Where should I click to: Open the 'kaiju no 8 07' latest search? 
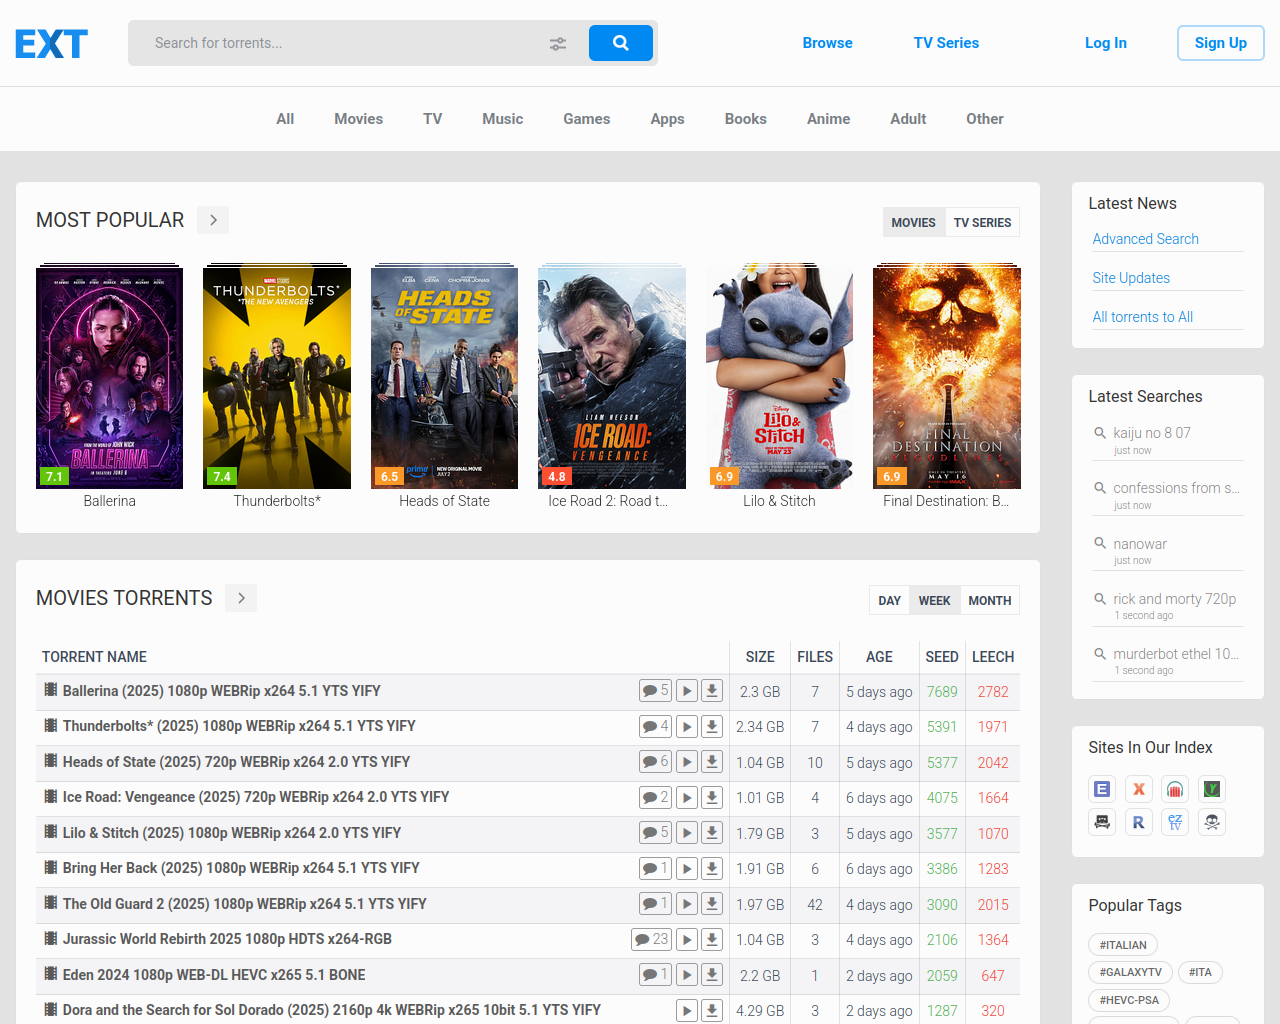(x=1152, y=433)
